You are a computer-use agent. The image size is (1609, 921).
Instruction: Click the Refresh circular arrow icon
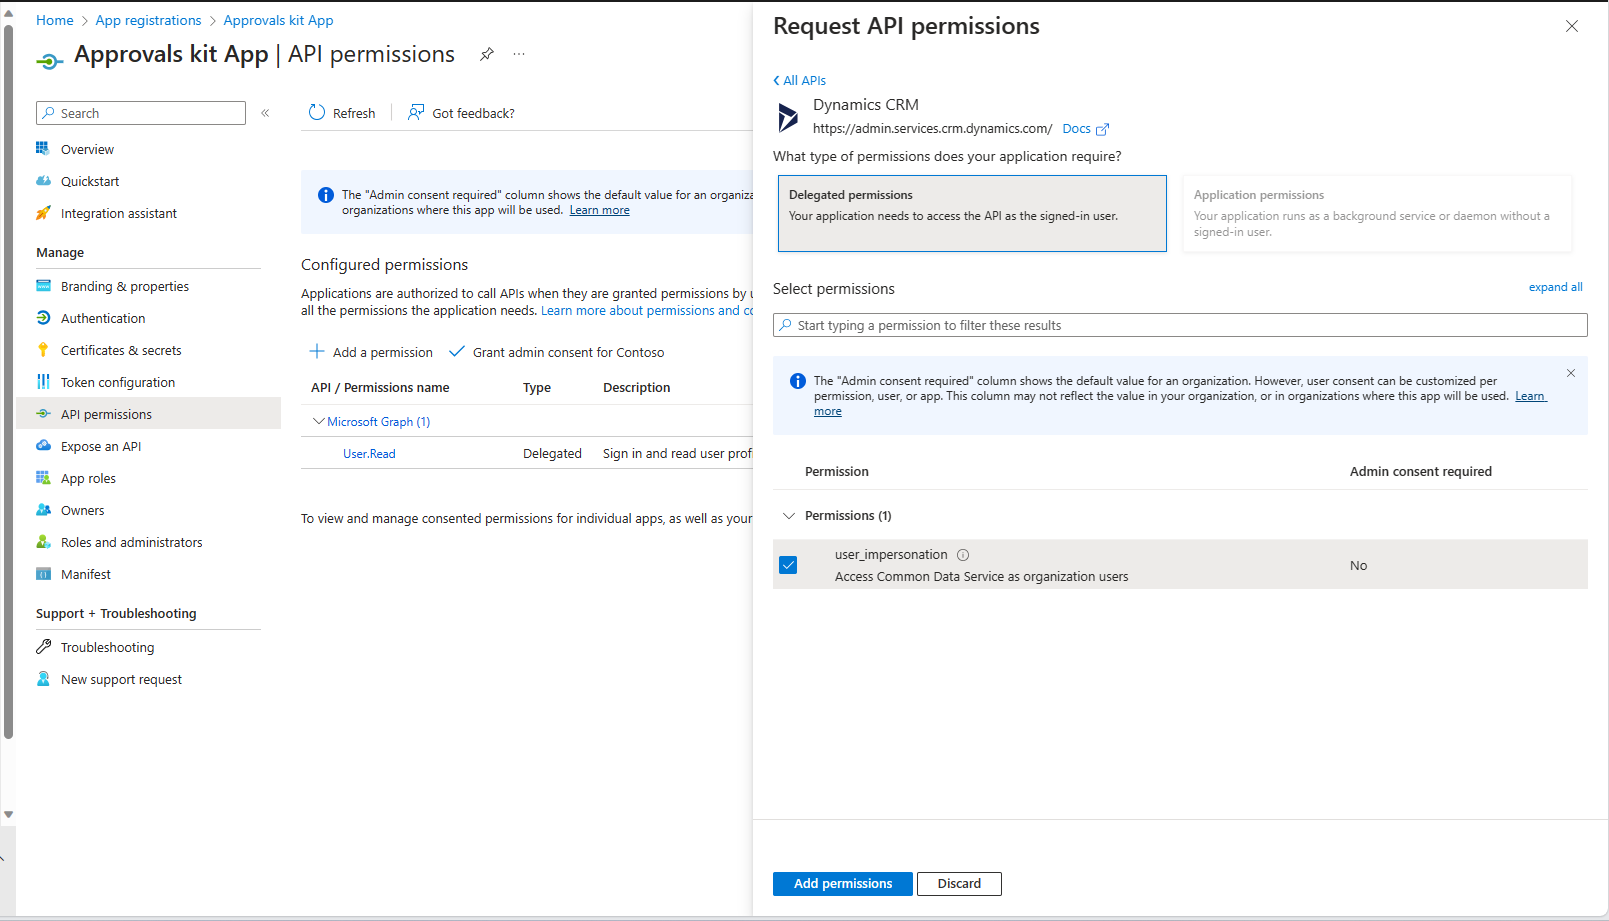(x=317, y=112)
